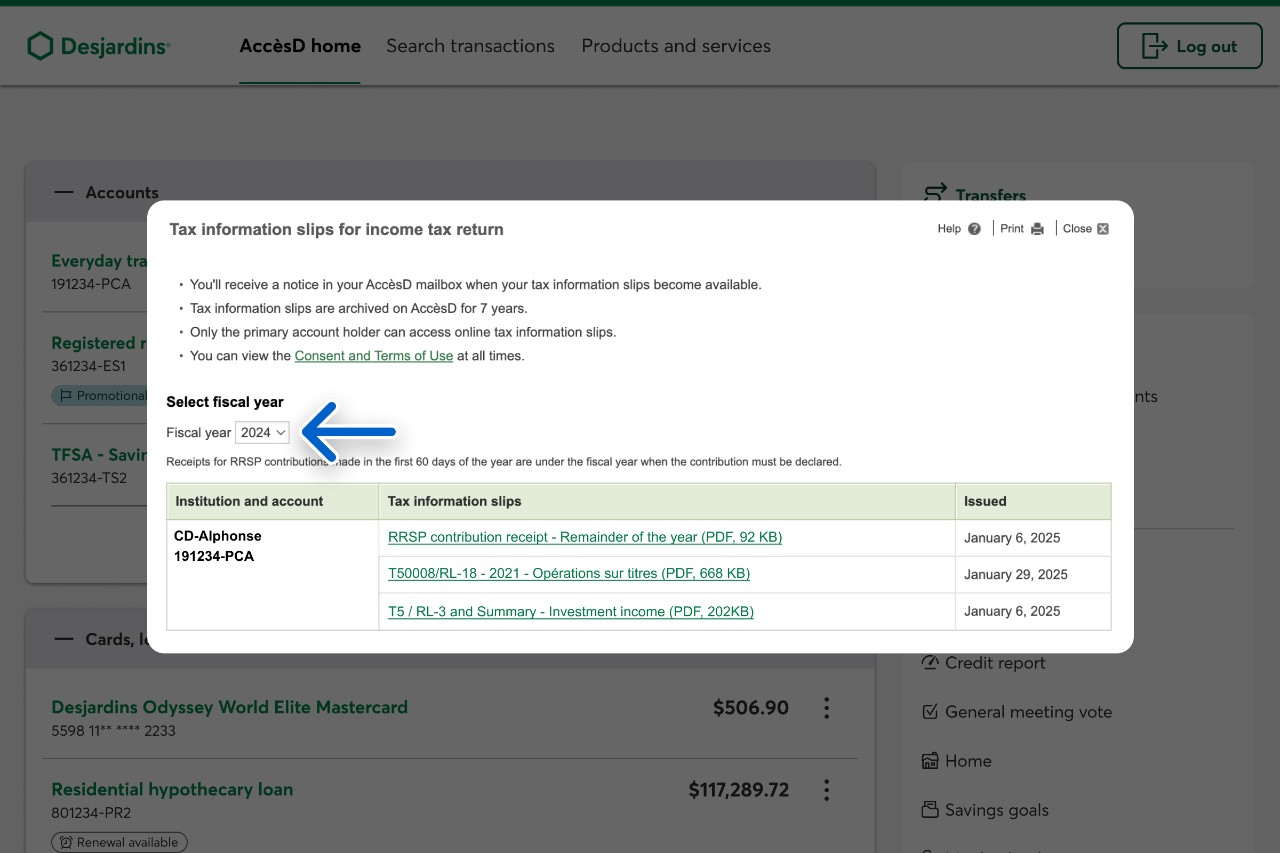Collapse the Cards and loans section
1280x853 pixels.
click(64, 639)
